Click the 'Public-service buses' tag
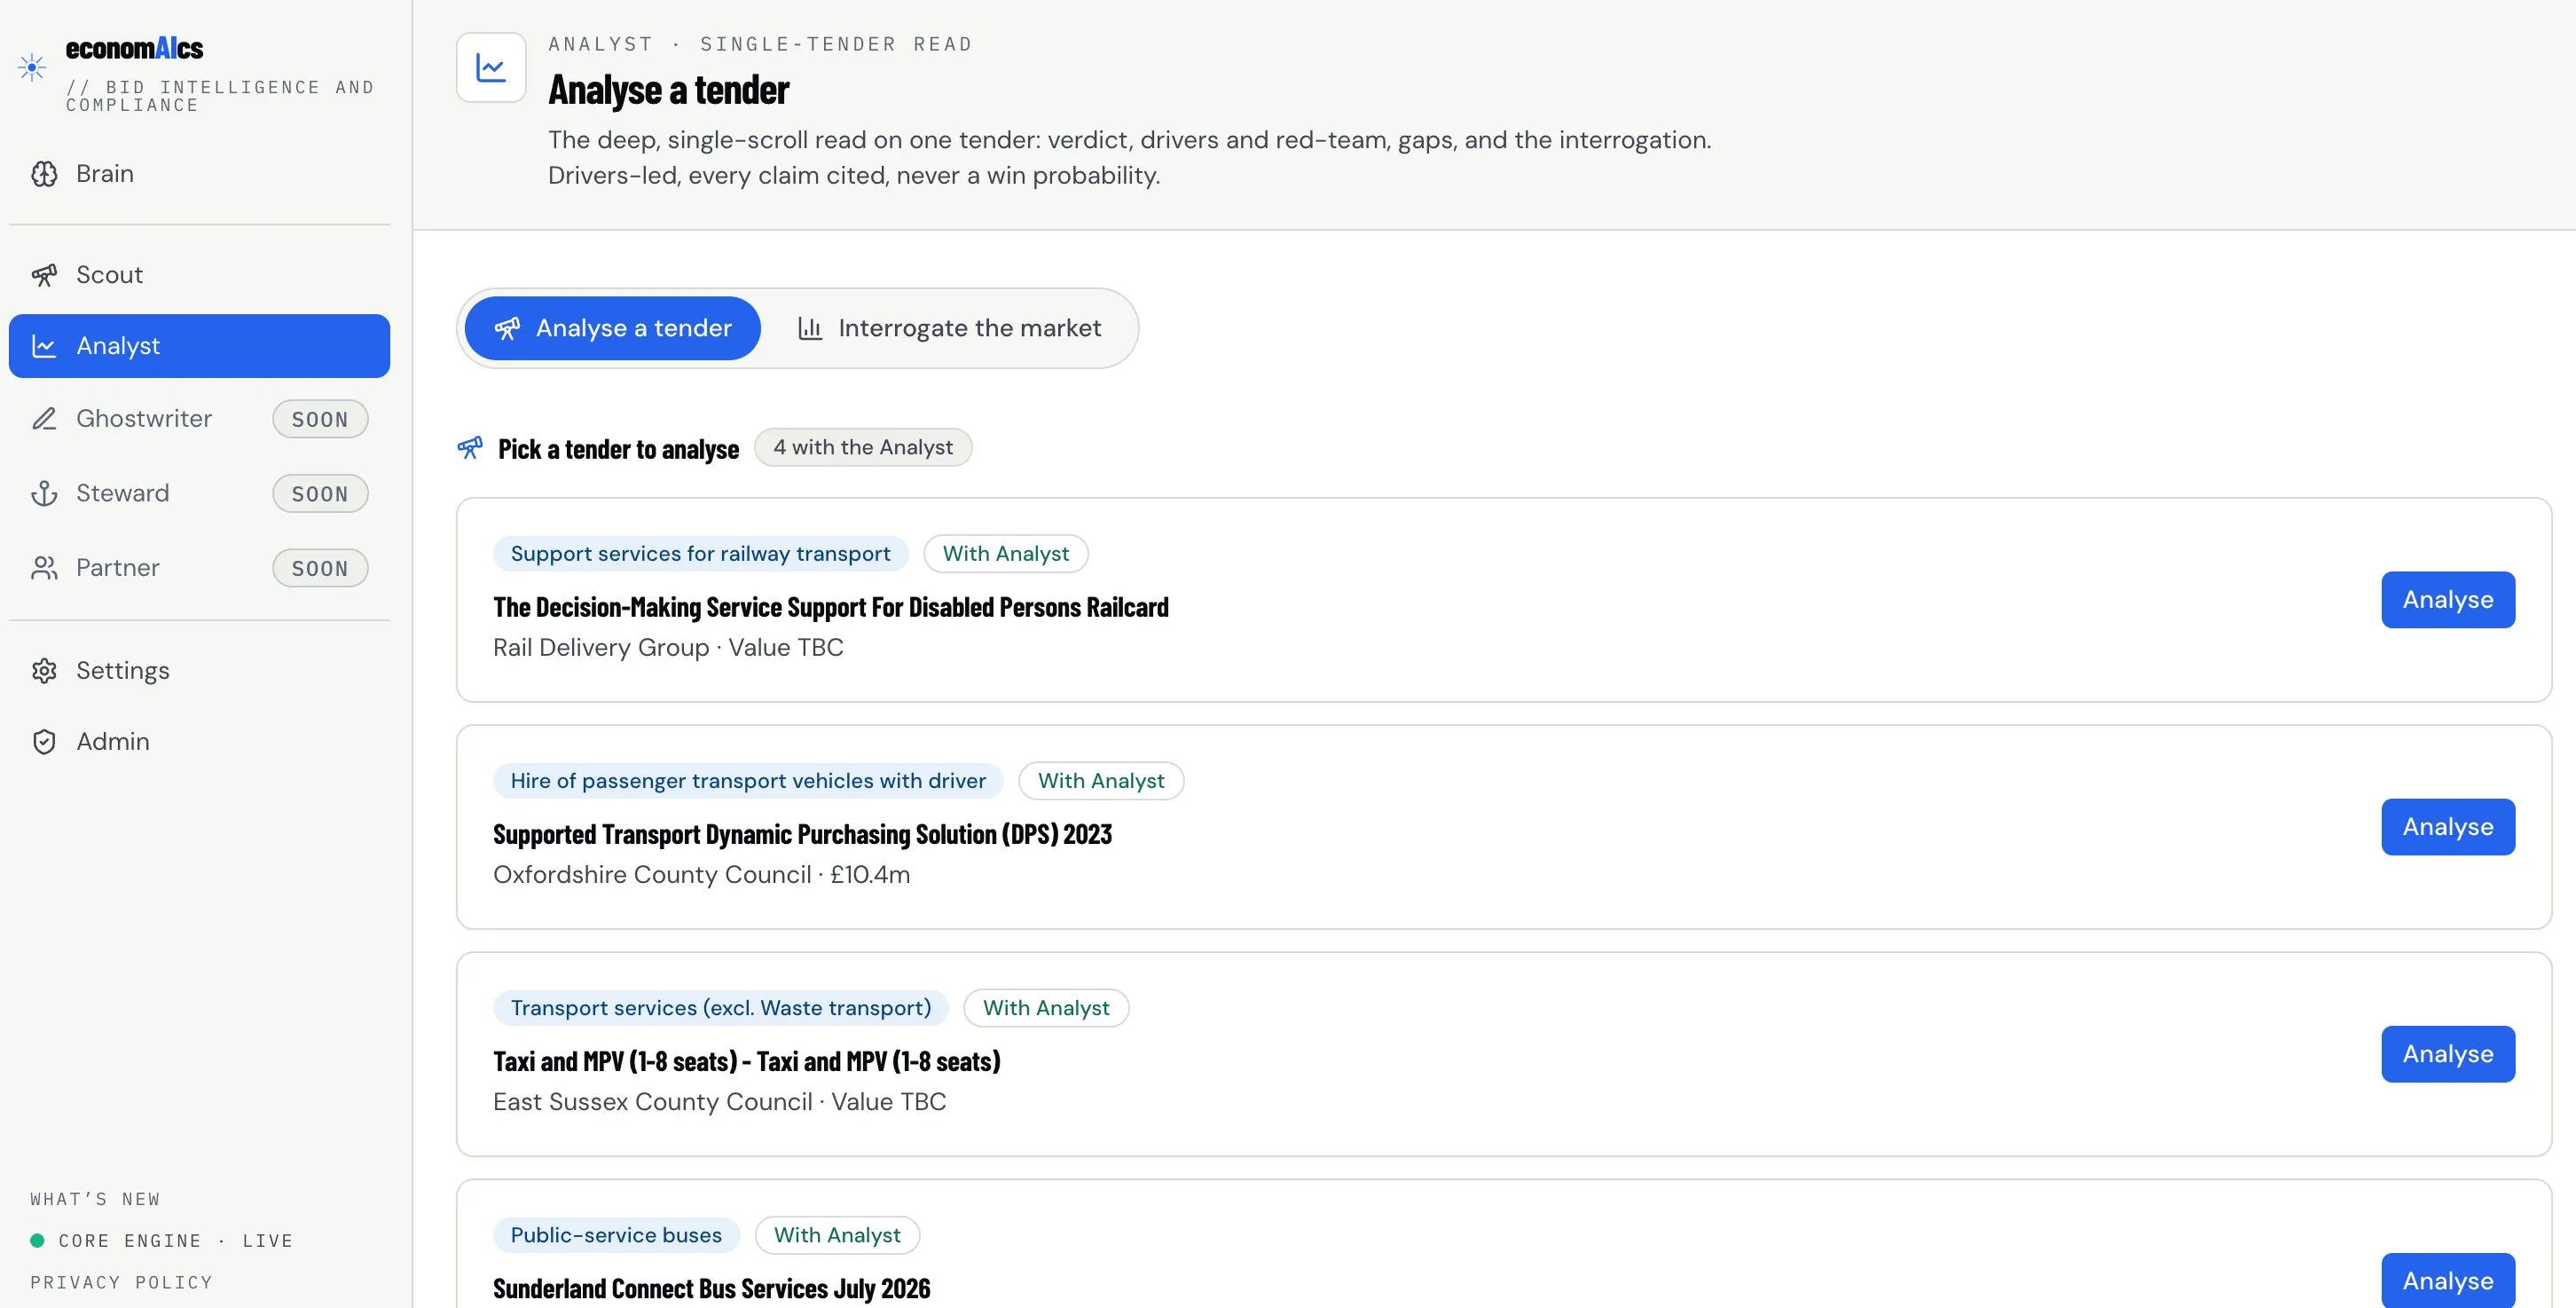The height and width of the screenshot is (1308, 2576). pos(616,1235)
